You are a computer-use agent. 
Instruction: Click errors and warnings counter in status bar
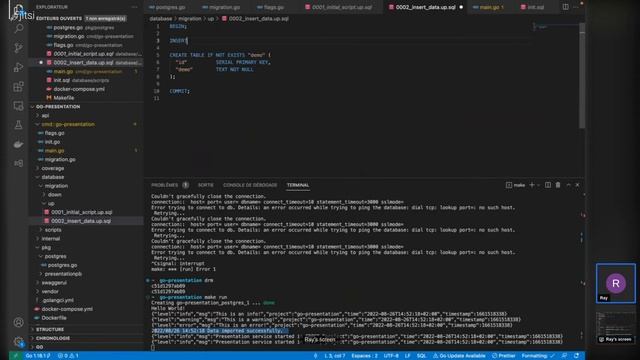pos(68,356)
